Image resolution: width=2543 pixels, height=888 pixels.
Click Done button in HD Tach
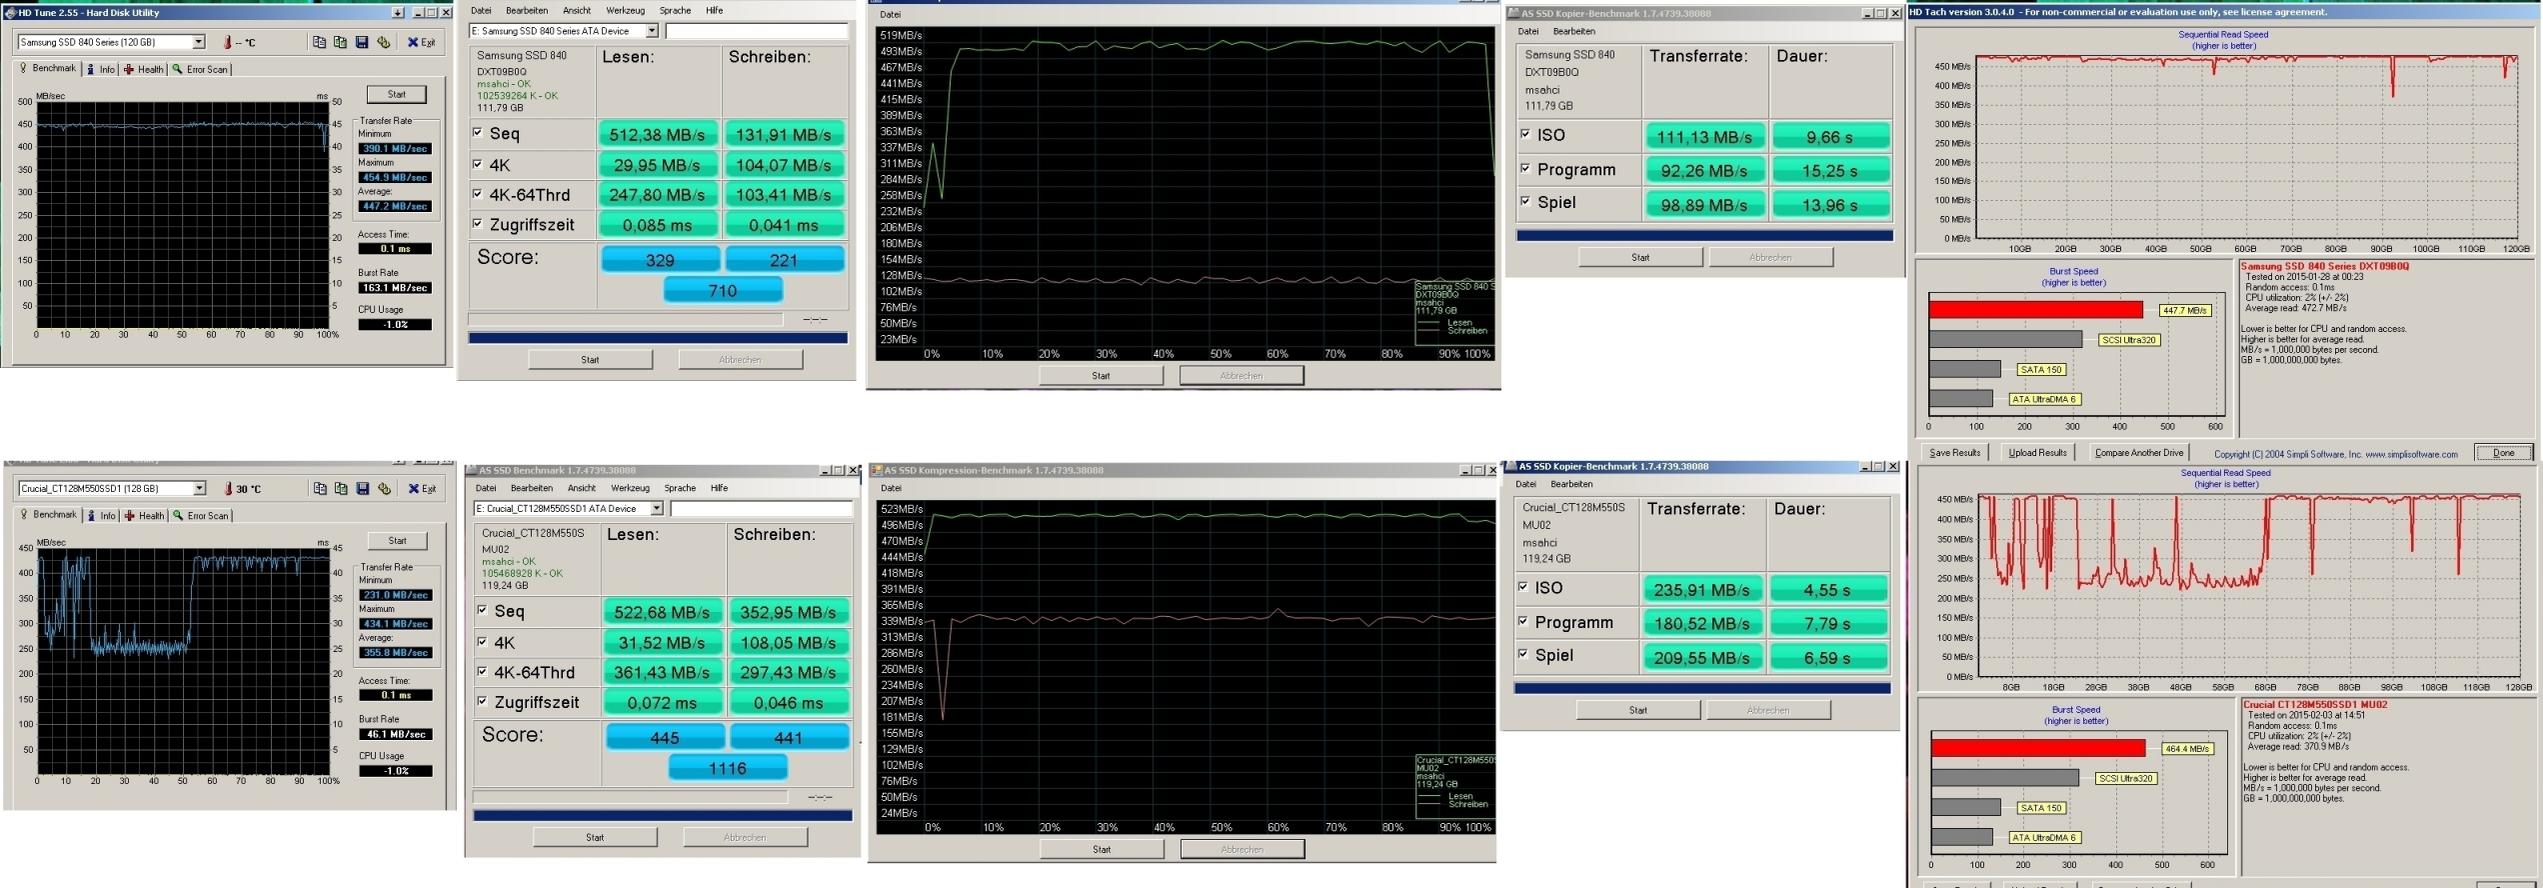coord(2504,453)
